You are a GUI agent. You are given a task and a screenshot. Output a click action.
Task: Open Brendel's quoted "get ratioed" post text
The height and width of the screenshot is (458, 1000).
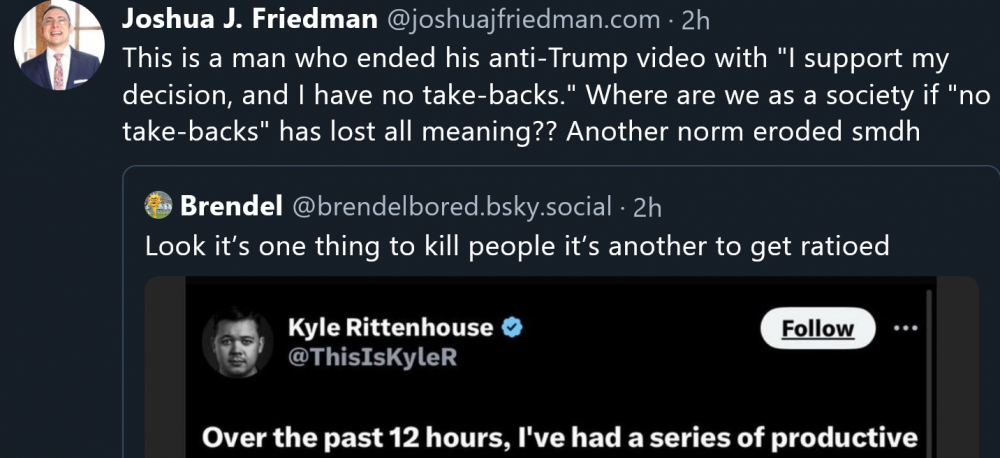[517, 245]
